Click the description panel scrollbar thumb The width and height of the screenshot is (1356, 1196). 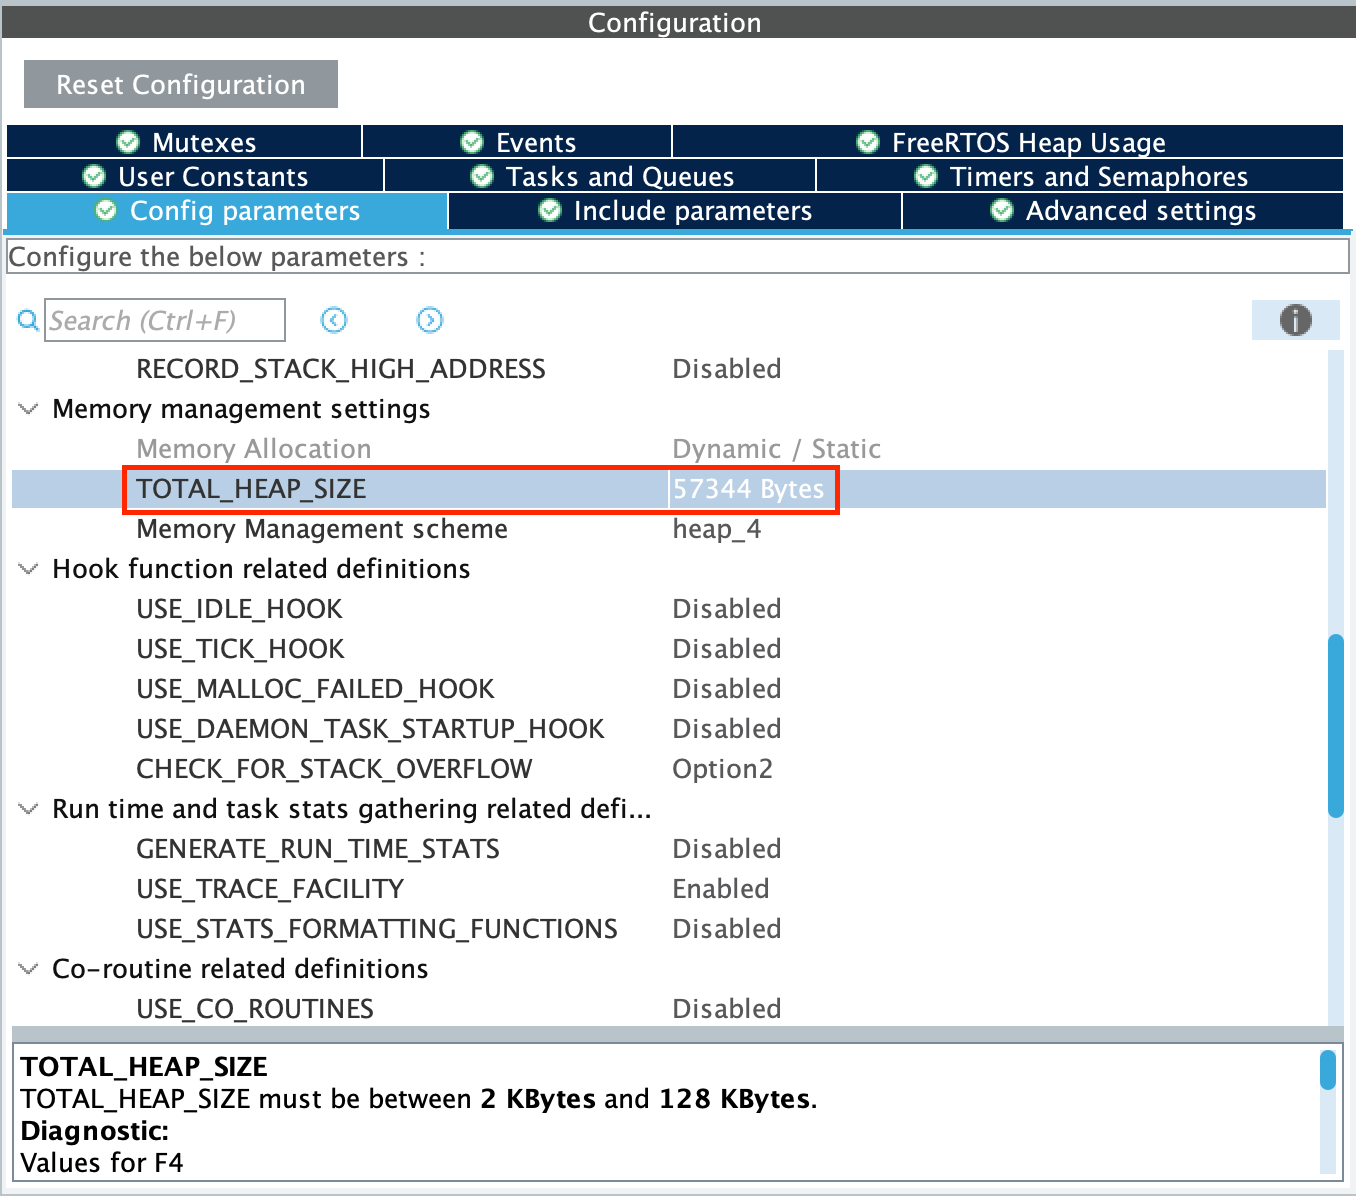[1328, 1070]
